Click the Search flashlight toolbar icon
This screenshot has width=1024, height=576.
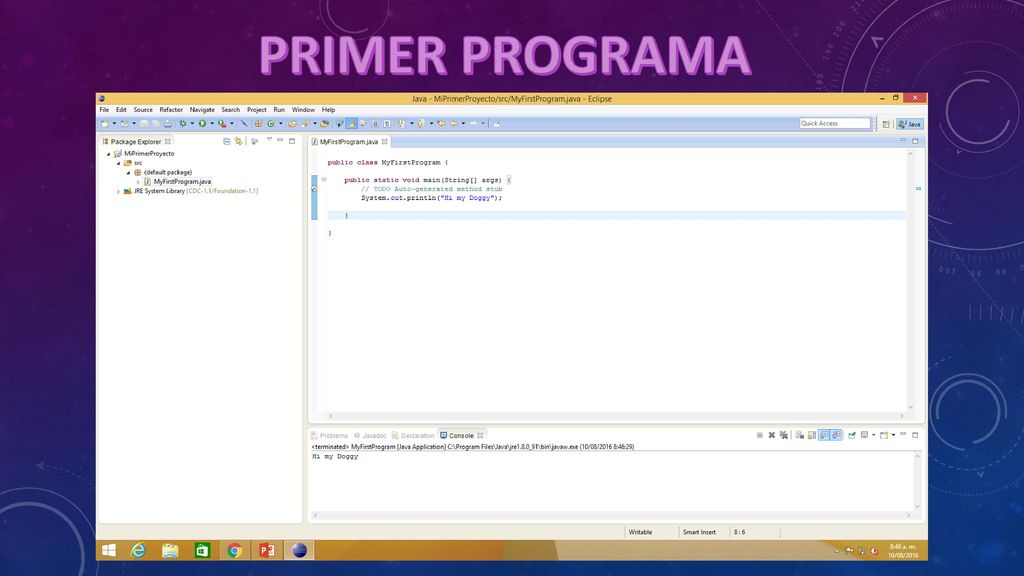(x=305, y=123)
